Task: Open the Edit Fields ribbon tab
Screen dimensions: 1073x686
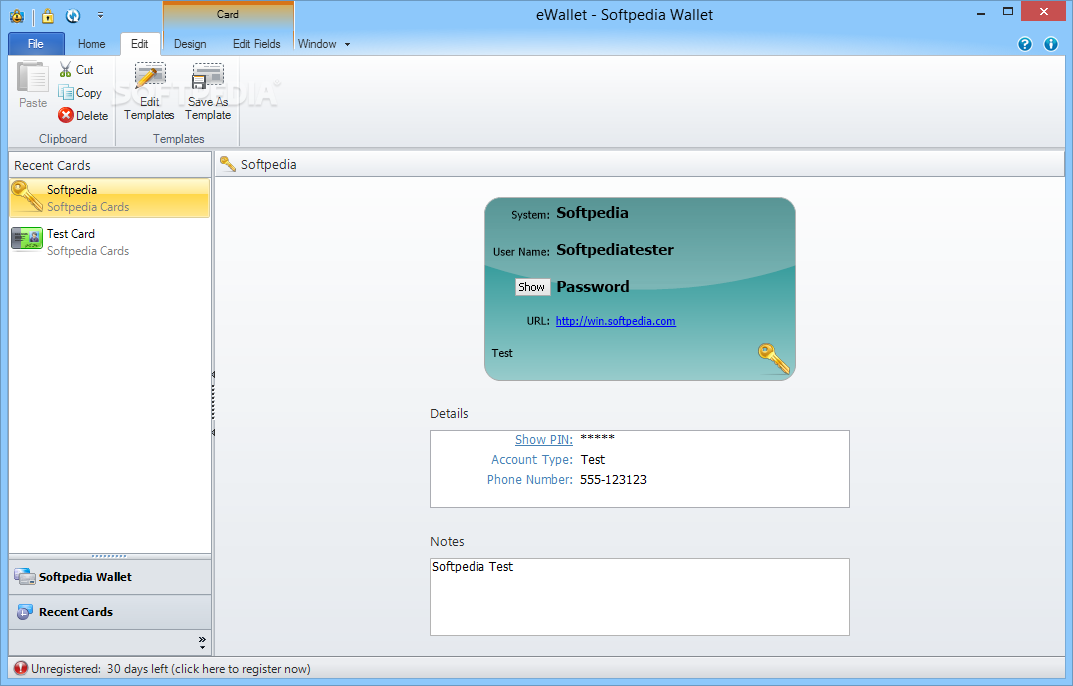Action: [257, 44]
